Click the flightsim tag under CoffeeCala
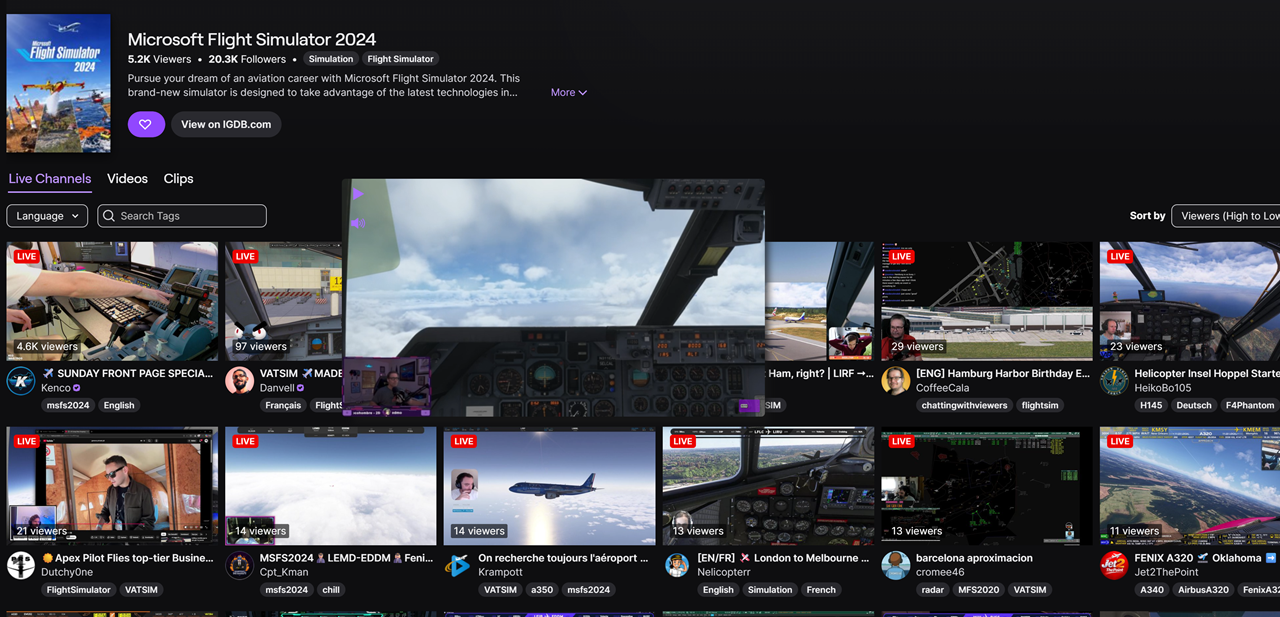Image resolution: width=1280 pixels, height=617 pixels. (x=1040, y=405)
